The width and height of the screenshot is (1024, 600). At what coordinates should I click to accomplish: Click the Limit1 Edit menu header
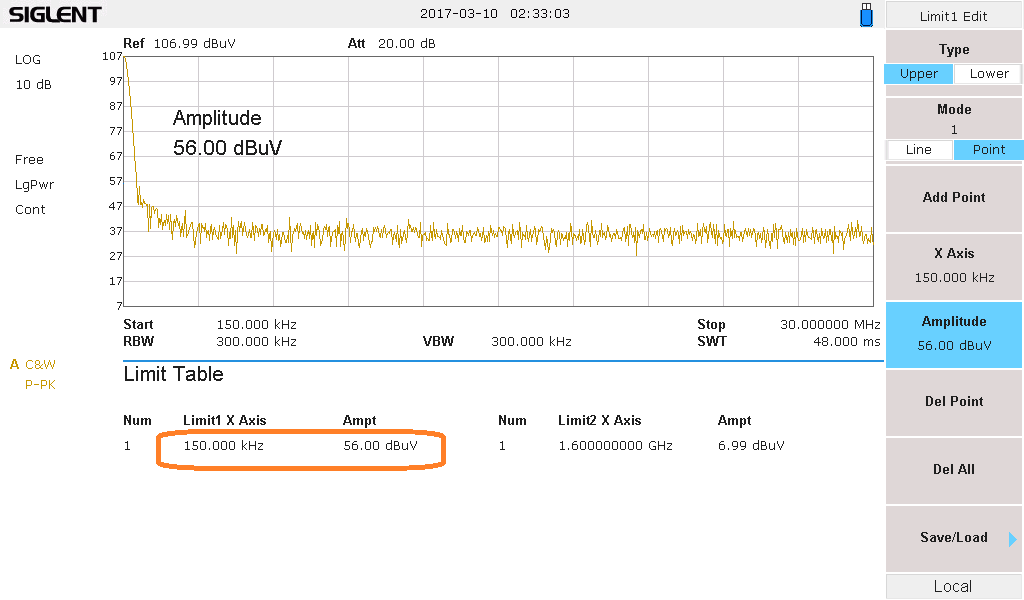(954, 16)
